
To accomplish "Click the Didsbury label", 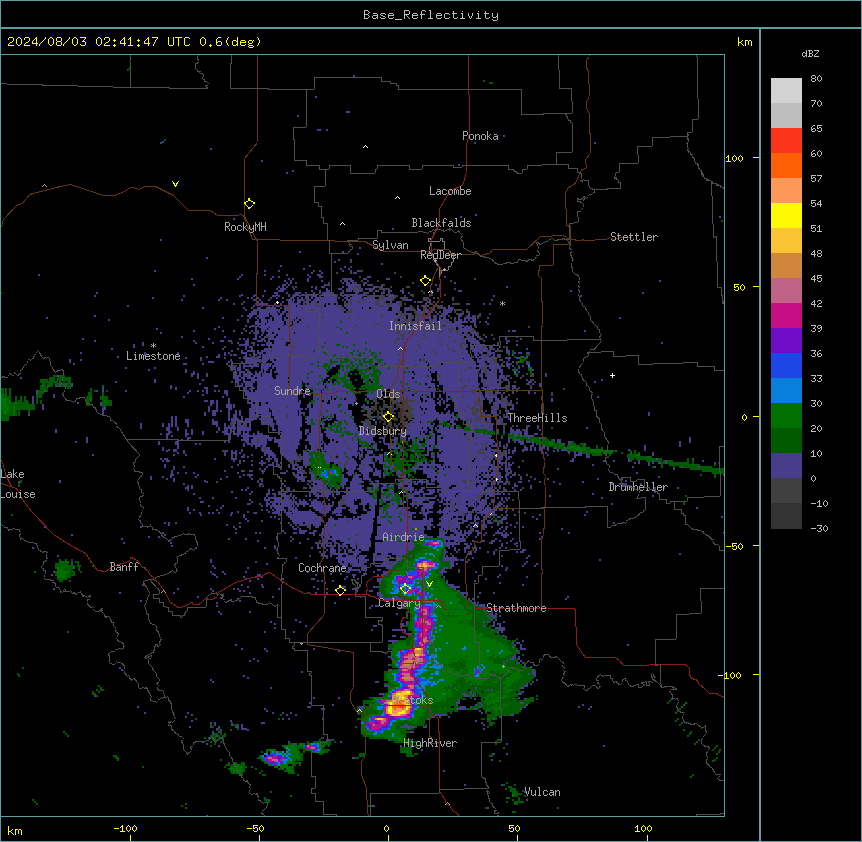I will [x=383, y=431].
